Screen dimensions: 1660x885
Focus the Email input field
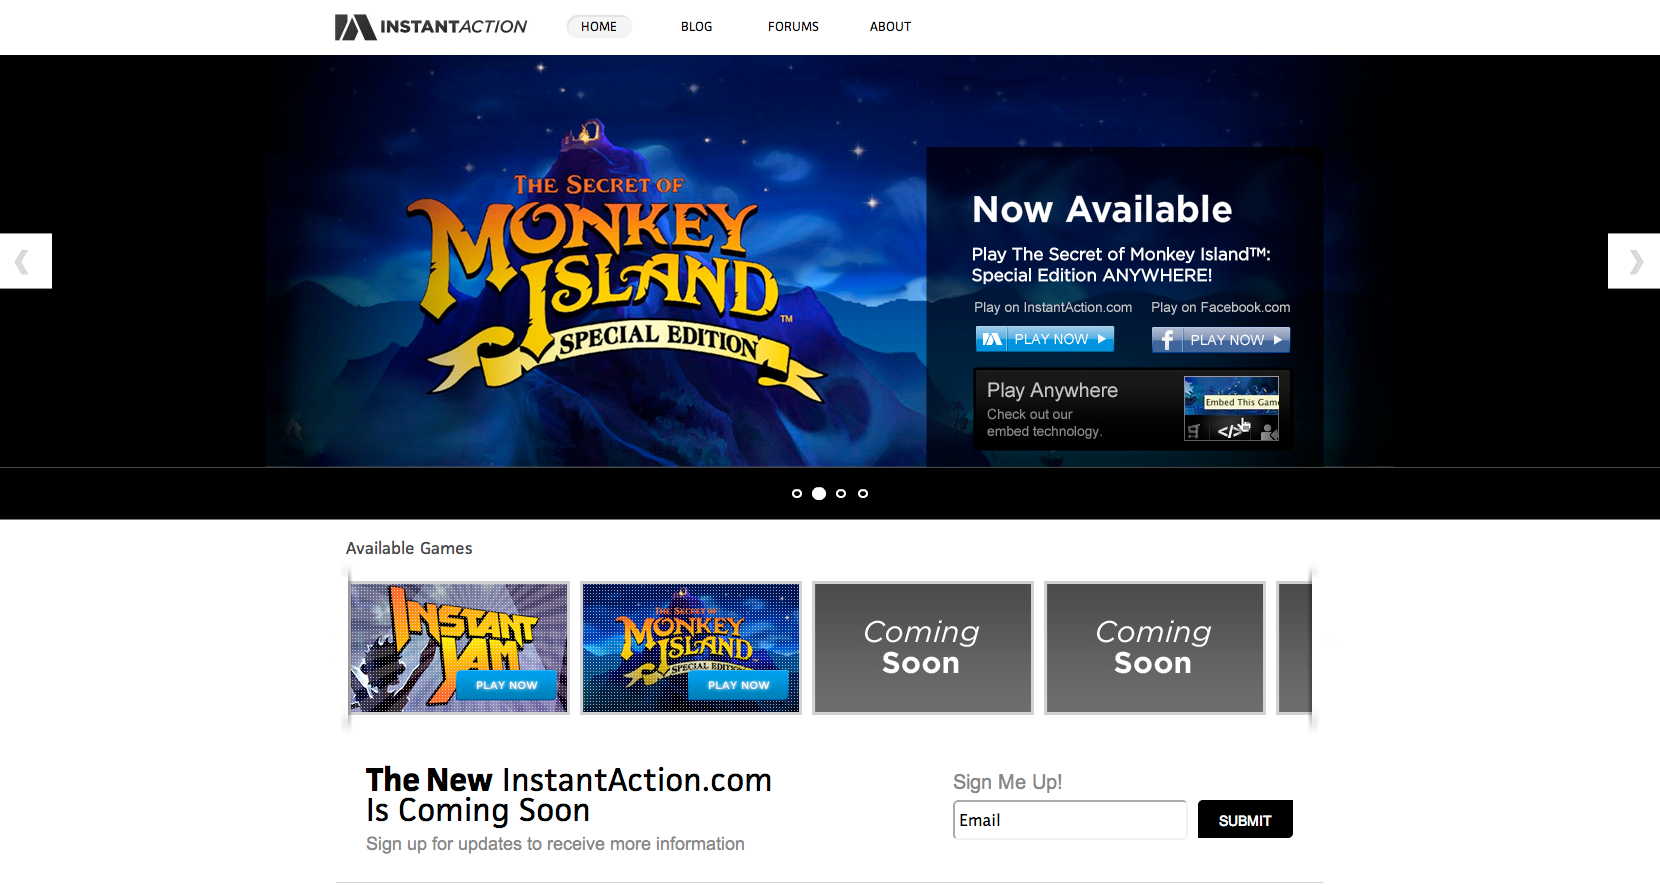tap(1070, 820)
